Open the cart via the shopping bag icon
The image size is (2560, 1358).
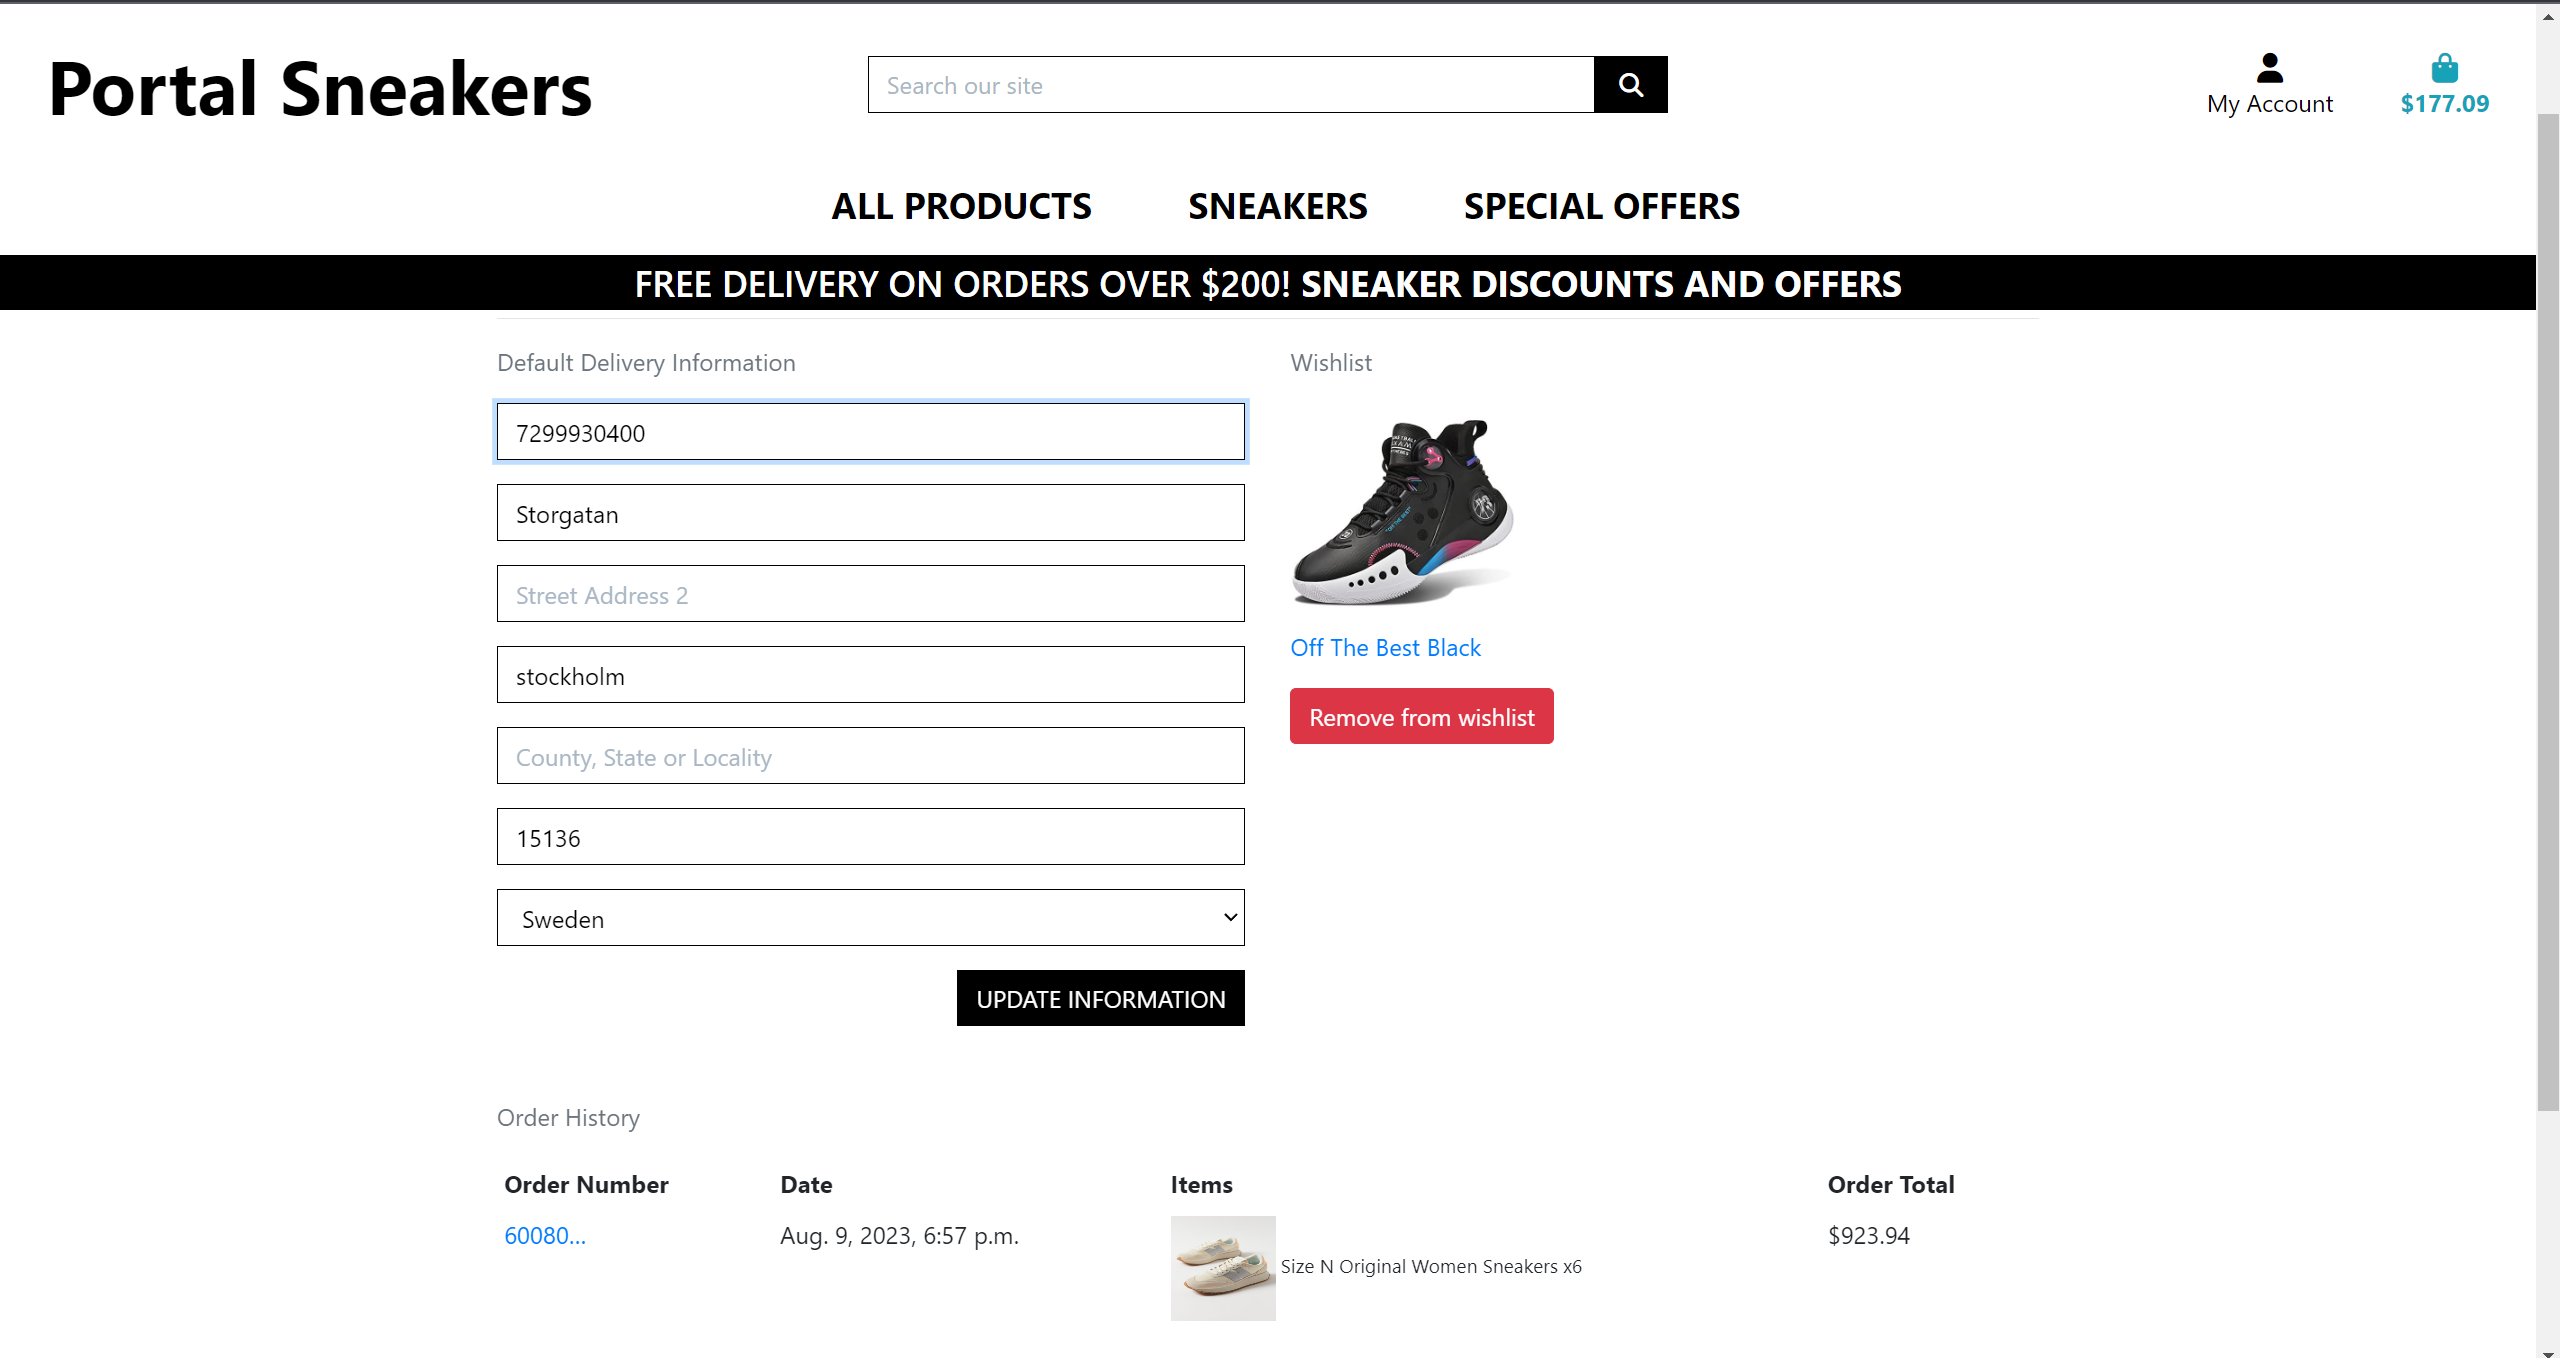(x=2444, y=66)
